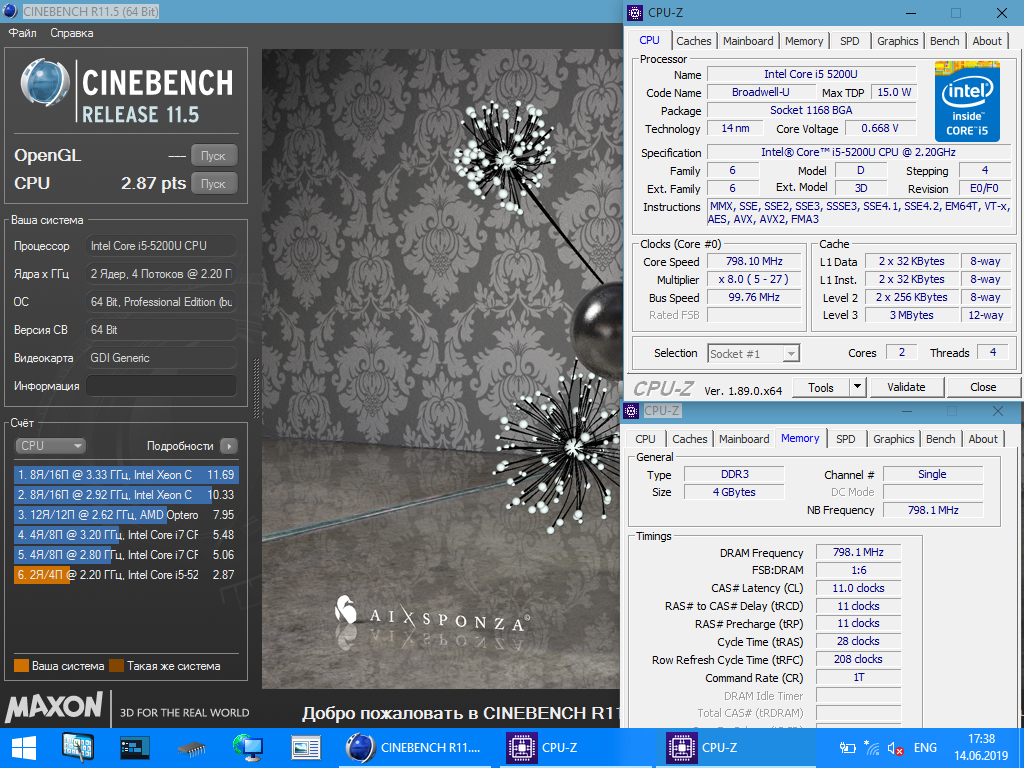Click the rendered Cinebench scene image
1024x768 pixels.
click(441, 369)
